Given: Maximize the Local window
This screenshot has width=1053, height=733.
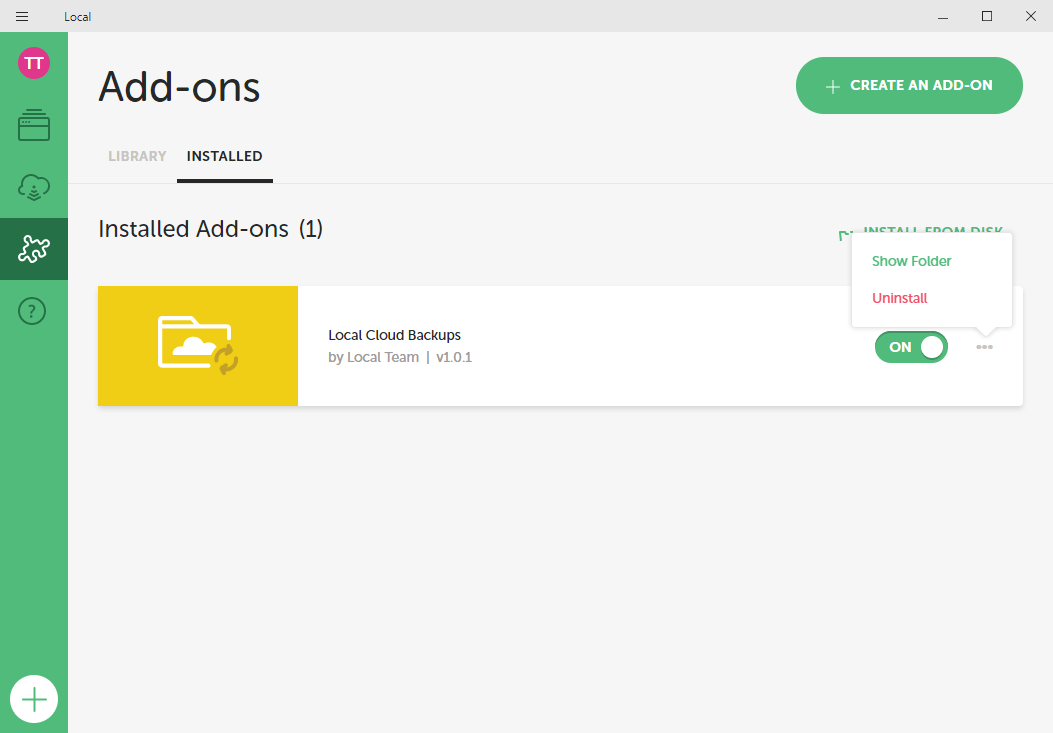Looking at the screenshot, I should [x=987, y=16].
